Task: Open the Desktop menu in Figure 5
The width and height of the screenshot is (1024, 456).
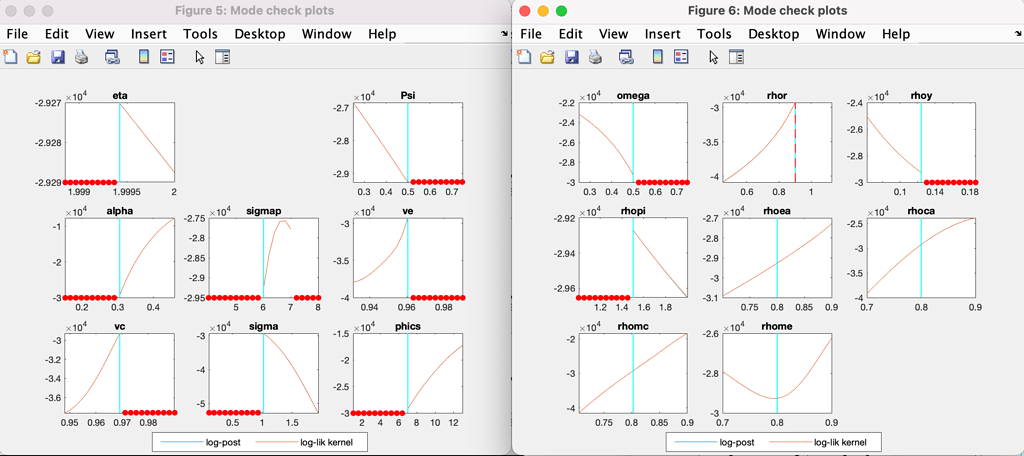Action: click(259, 34)
